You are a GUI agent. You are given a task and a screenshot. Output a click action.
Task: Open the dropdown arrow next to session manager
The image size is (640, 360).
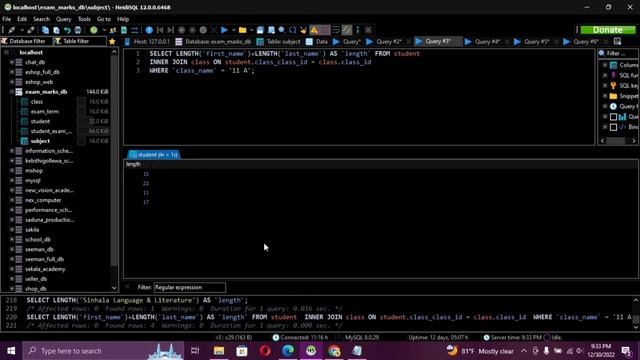[x=22, y=30]
